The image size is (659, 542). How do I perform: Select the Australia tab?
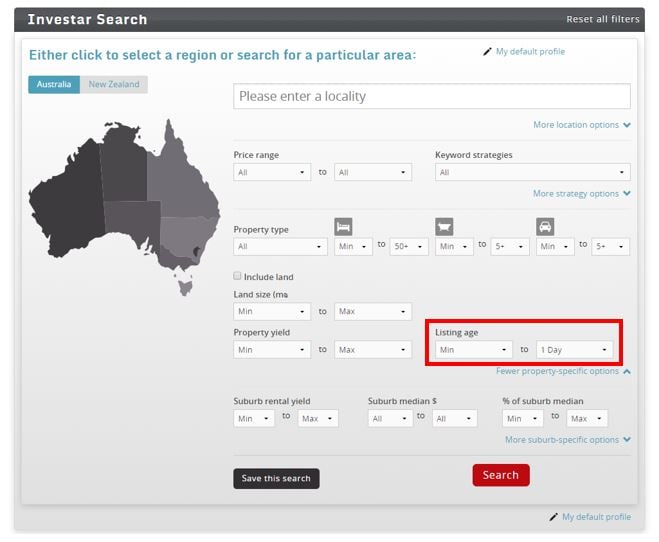point(54,84)
